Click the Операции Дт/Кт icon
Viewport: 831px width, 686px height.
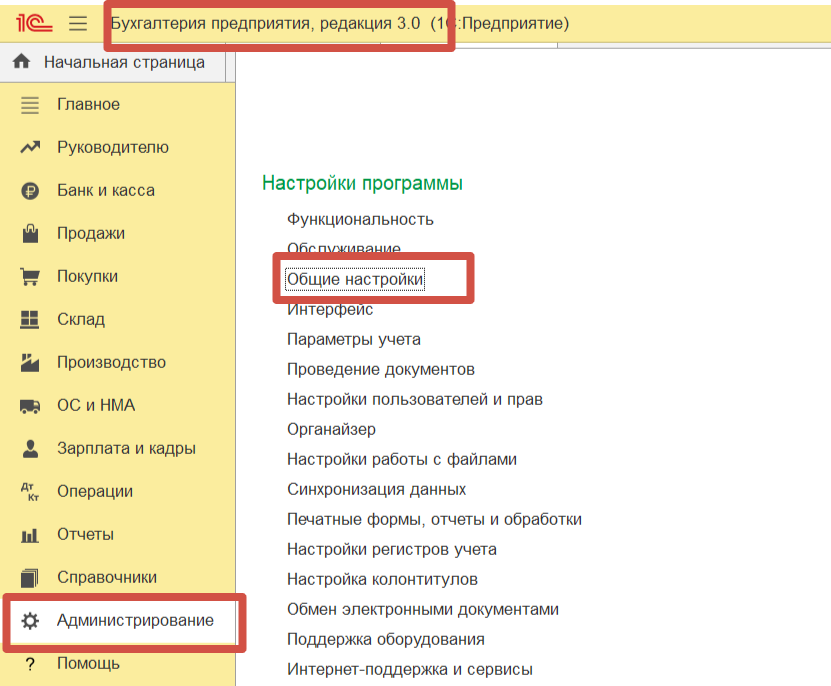point(30,492)
